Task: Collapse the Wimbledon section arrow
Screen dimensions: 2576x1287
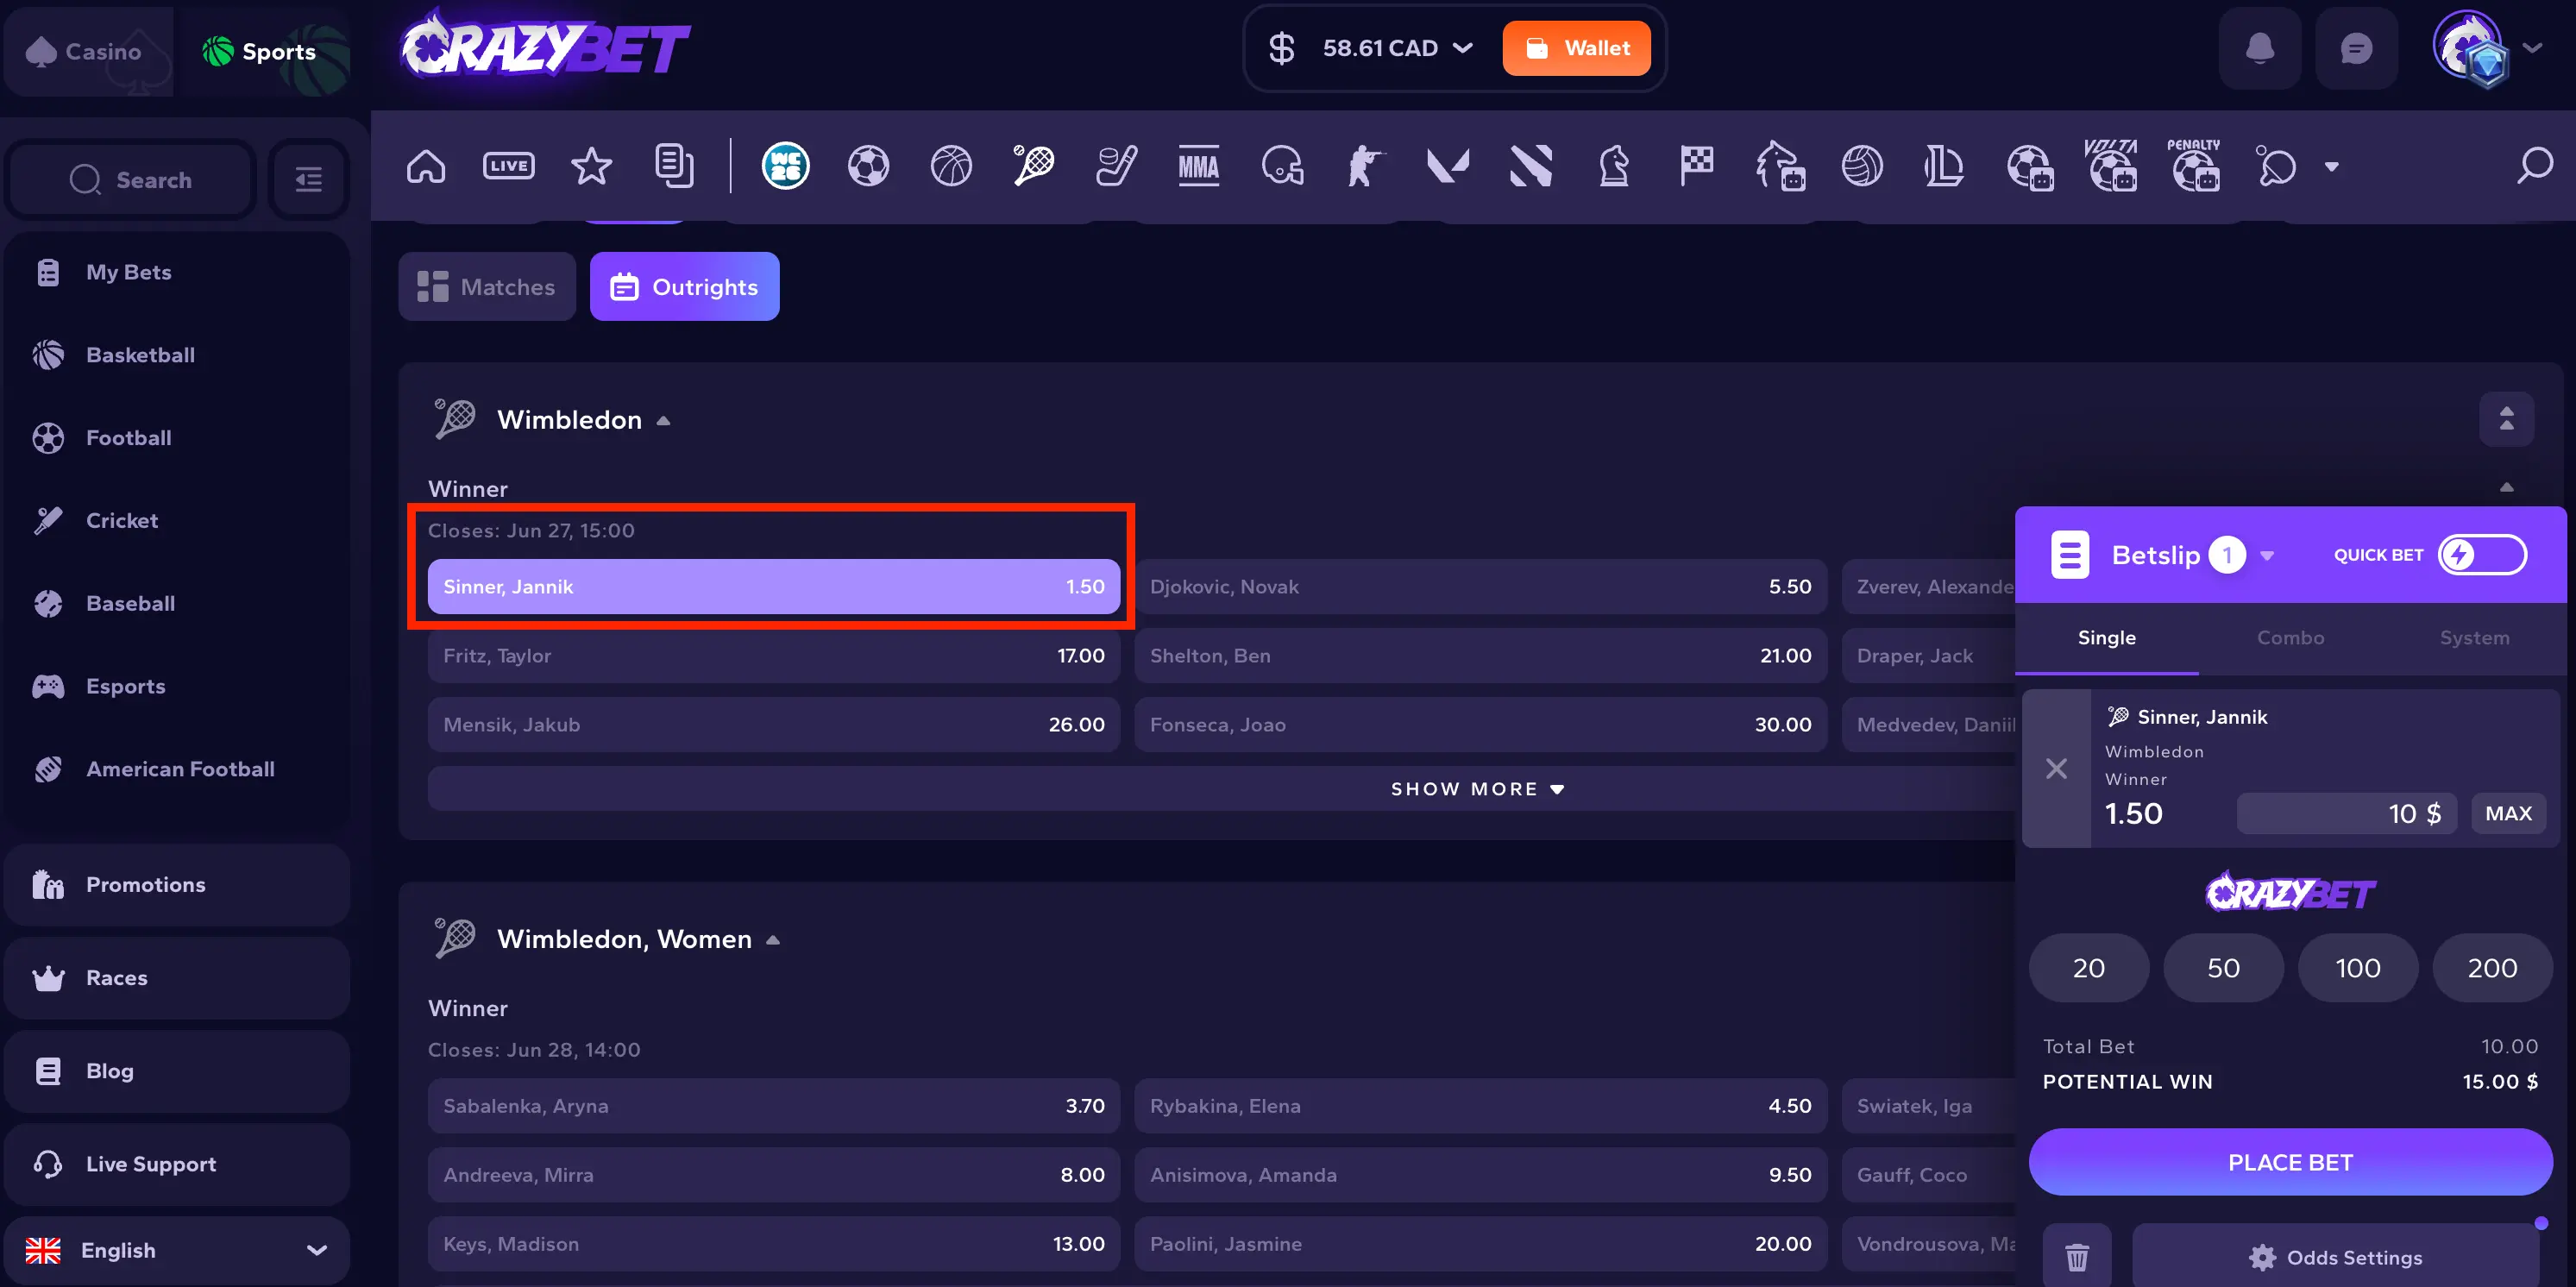Action: 663,421
